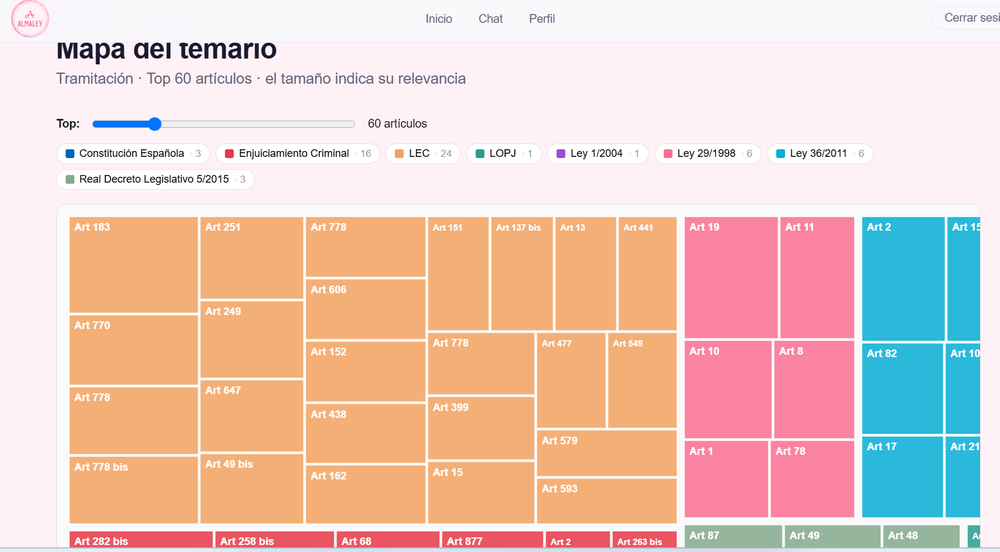Select the pink Art 11 tile
1000x552 pixels.
[817, 277]
